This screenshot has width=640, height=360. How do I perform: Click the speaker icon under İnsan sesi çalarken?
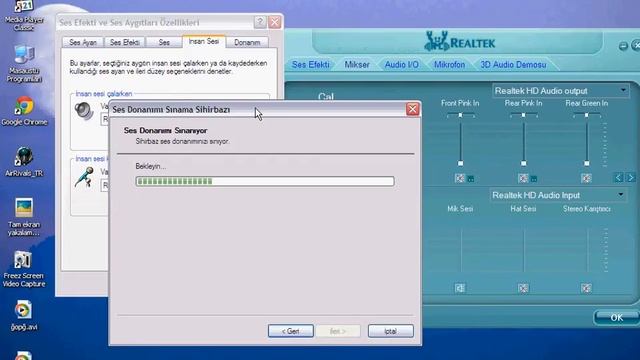(84, 111)
